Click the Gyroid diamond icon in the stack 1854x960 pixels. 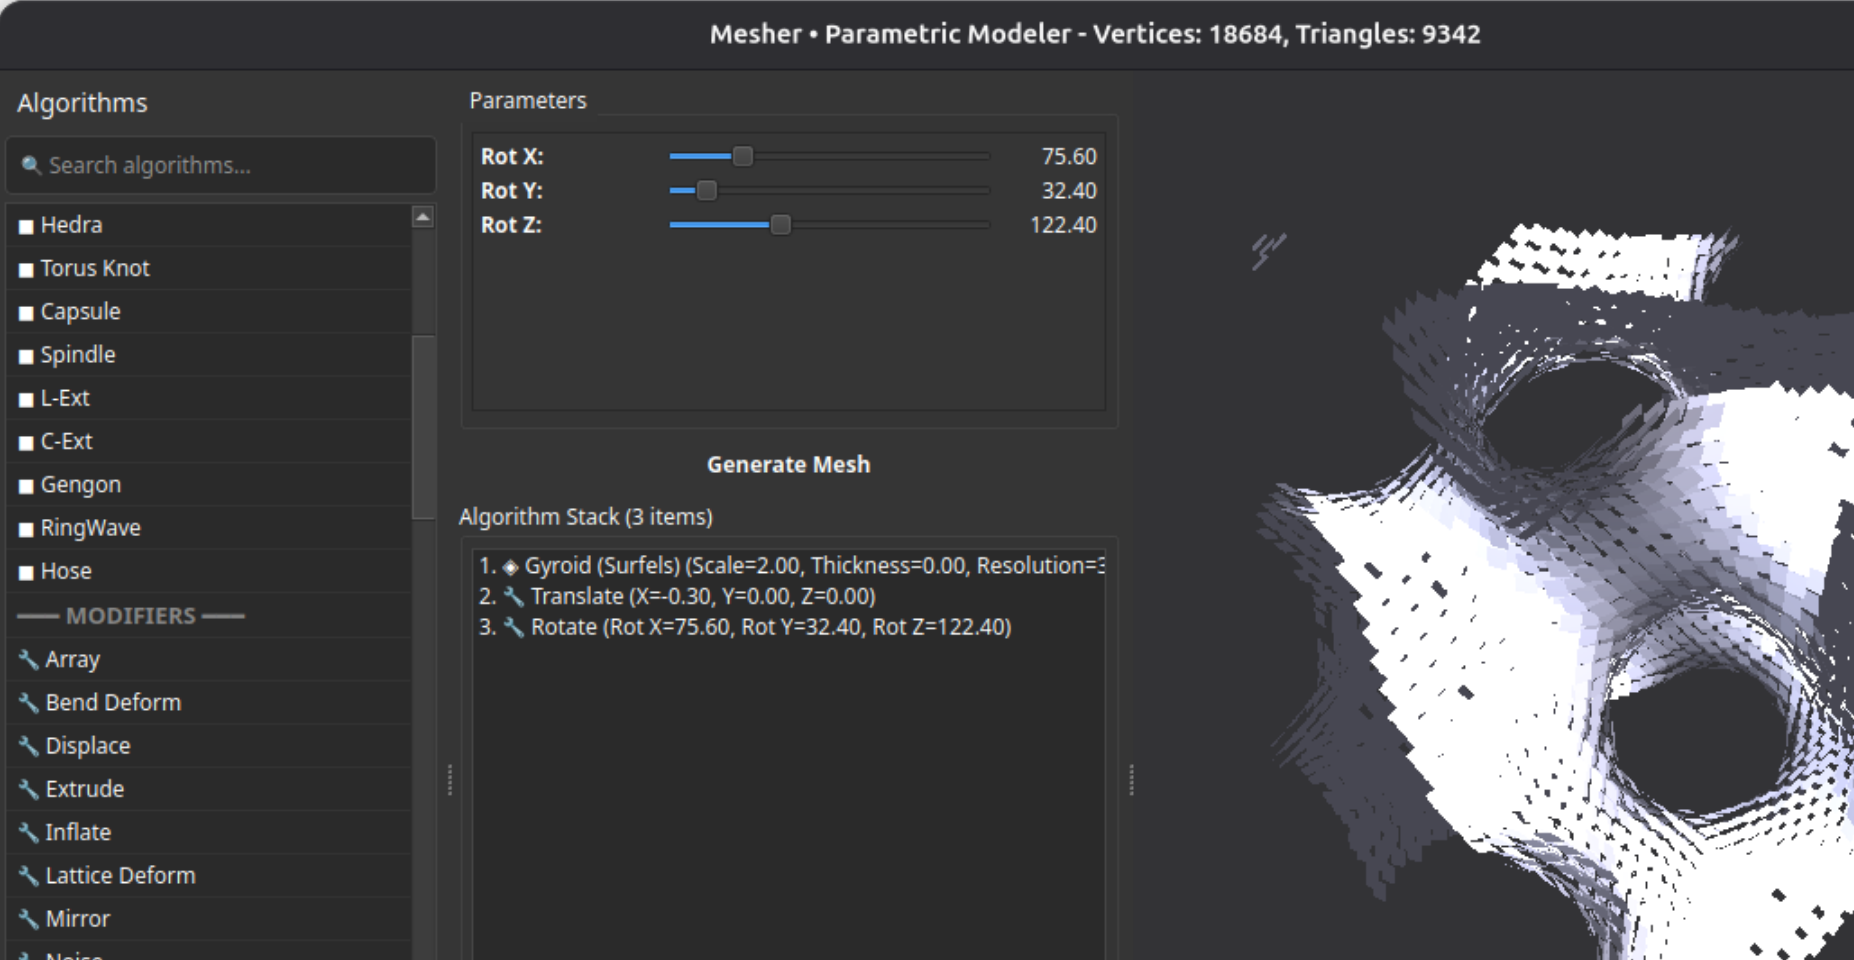(x=509, y=566)
